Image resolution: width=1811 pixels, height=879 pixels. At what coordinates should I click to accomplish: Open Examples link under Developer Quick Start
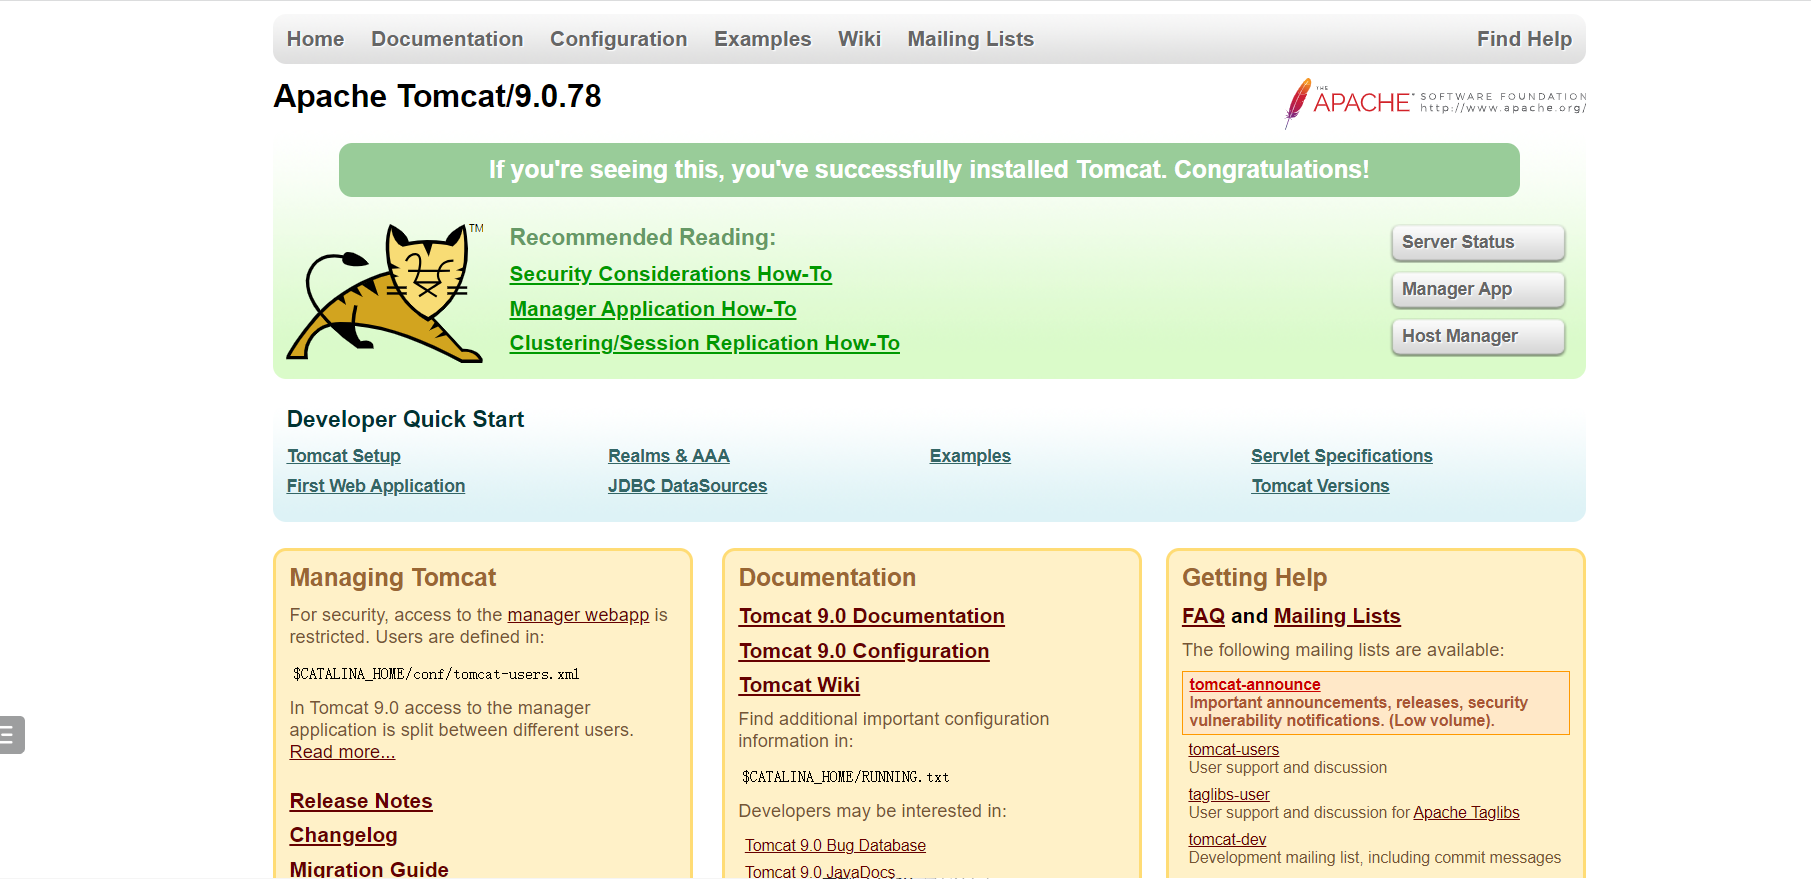tap(970, 456)
